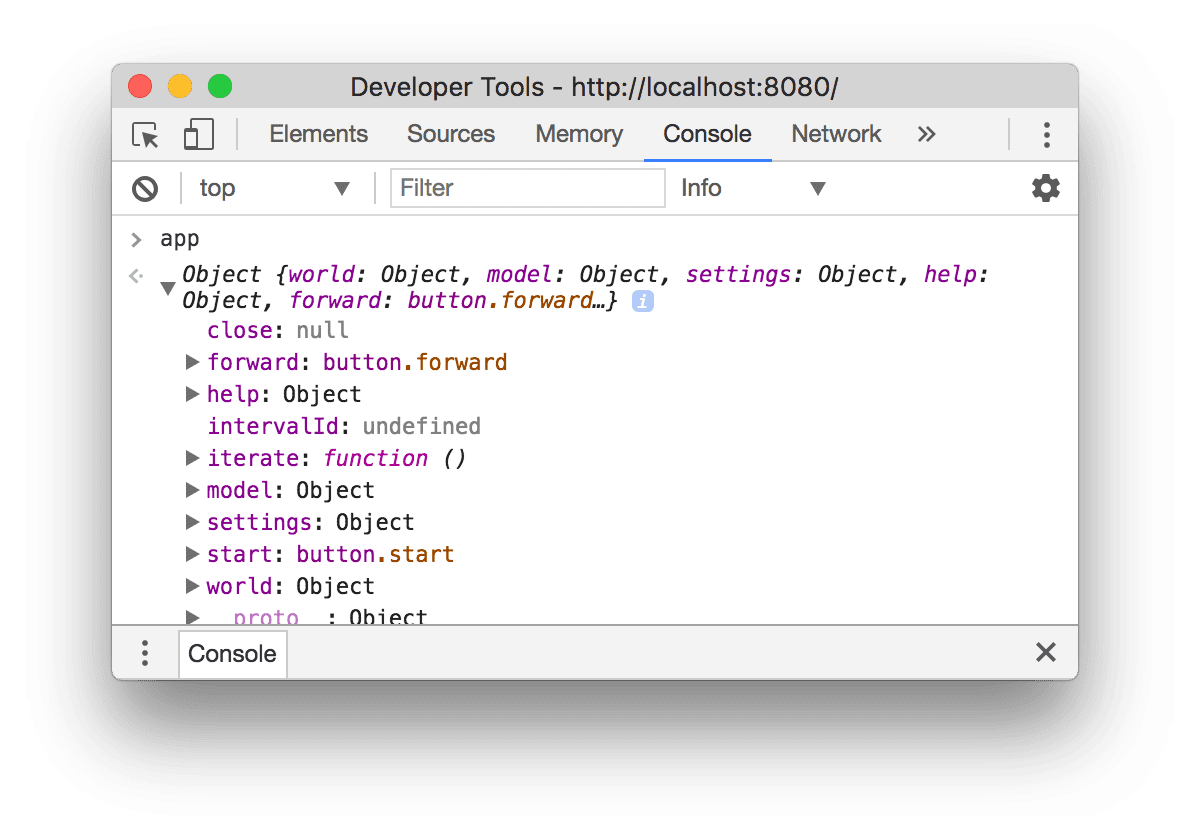
Task: Switch to the Network tab
Action: point(836,134)
